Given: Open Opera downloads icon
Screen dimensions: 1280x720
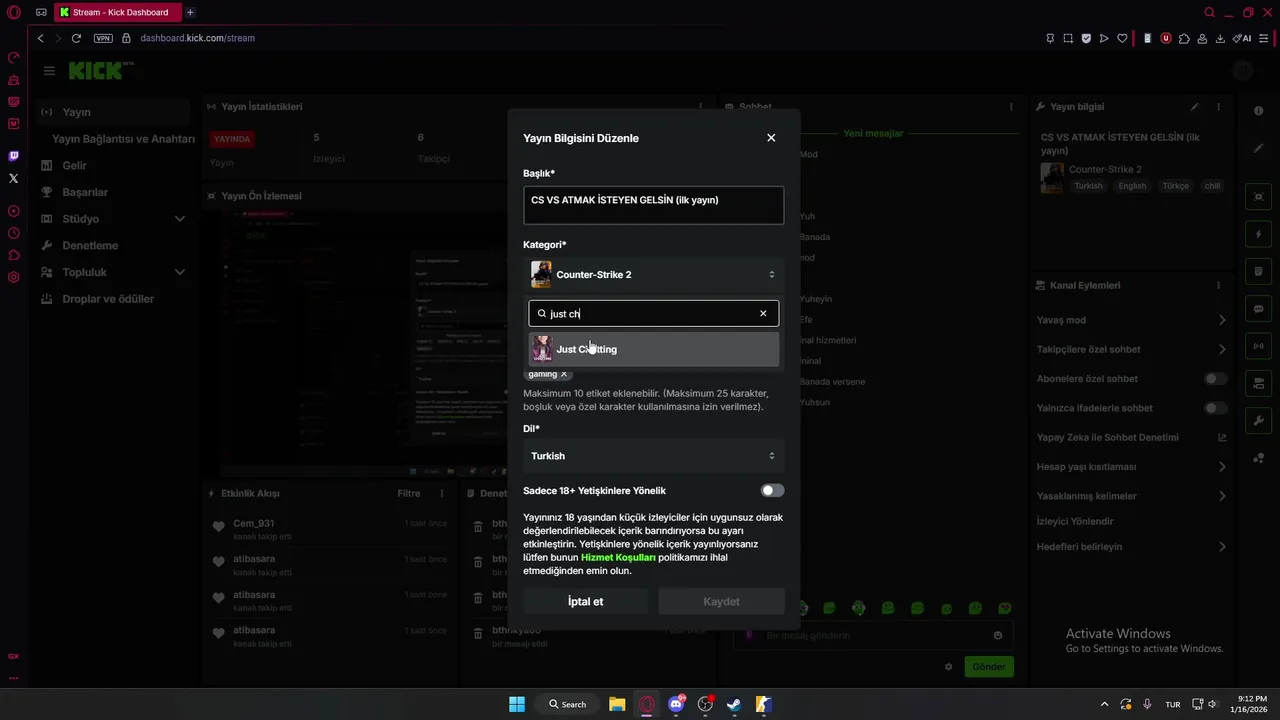Looking at the screenshot, I should (1221, 38).
